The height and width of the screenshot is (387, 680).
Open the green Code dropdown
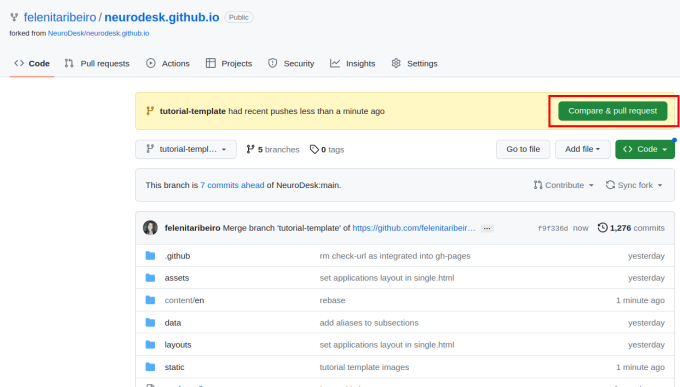click(x=645, y=149)
